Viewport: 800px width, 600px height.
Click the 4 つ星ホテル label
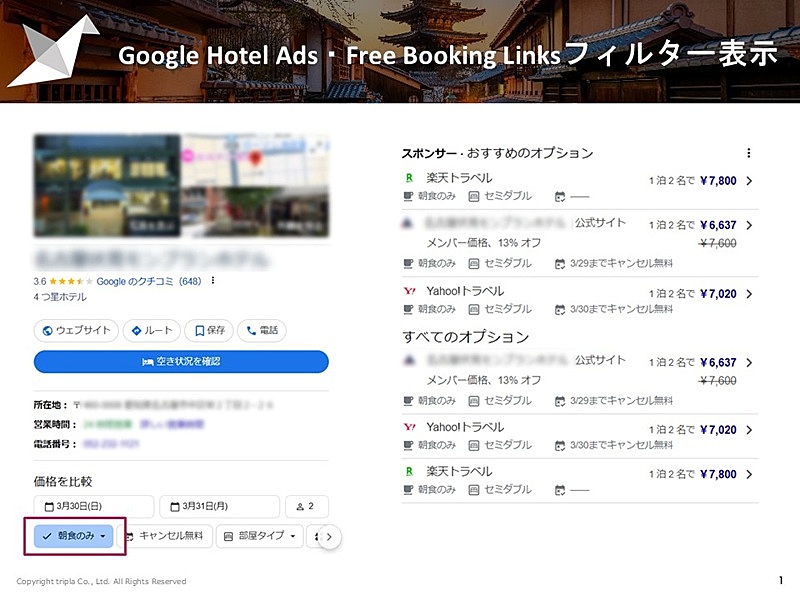60,297
